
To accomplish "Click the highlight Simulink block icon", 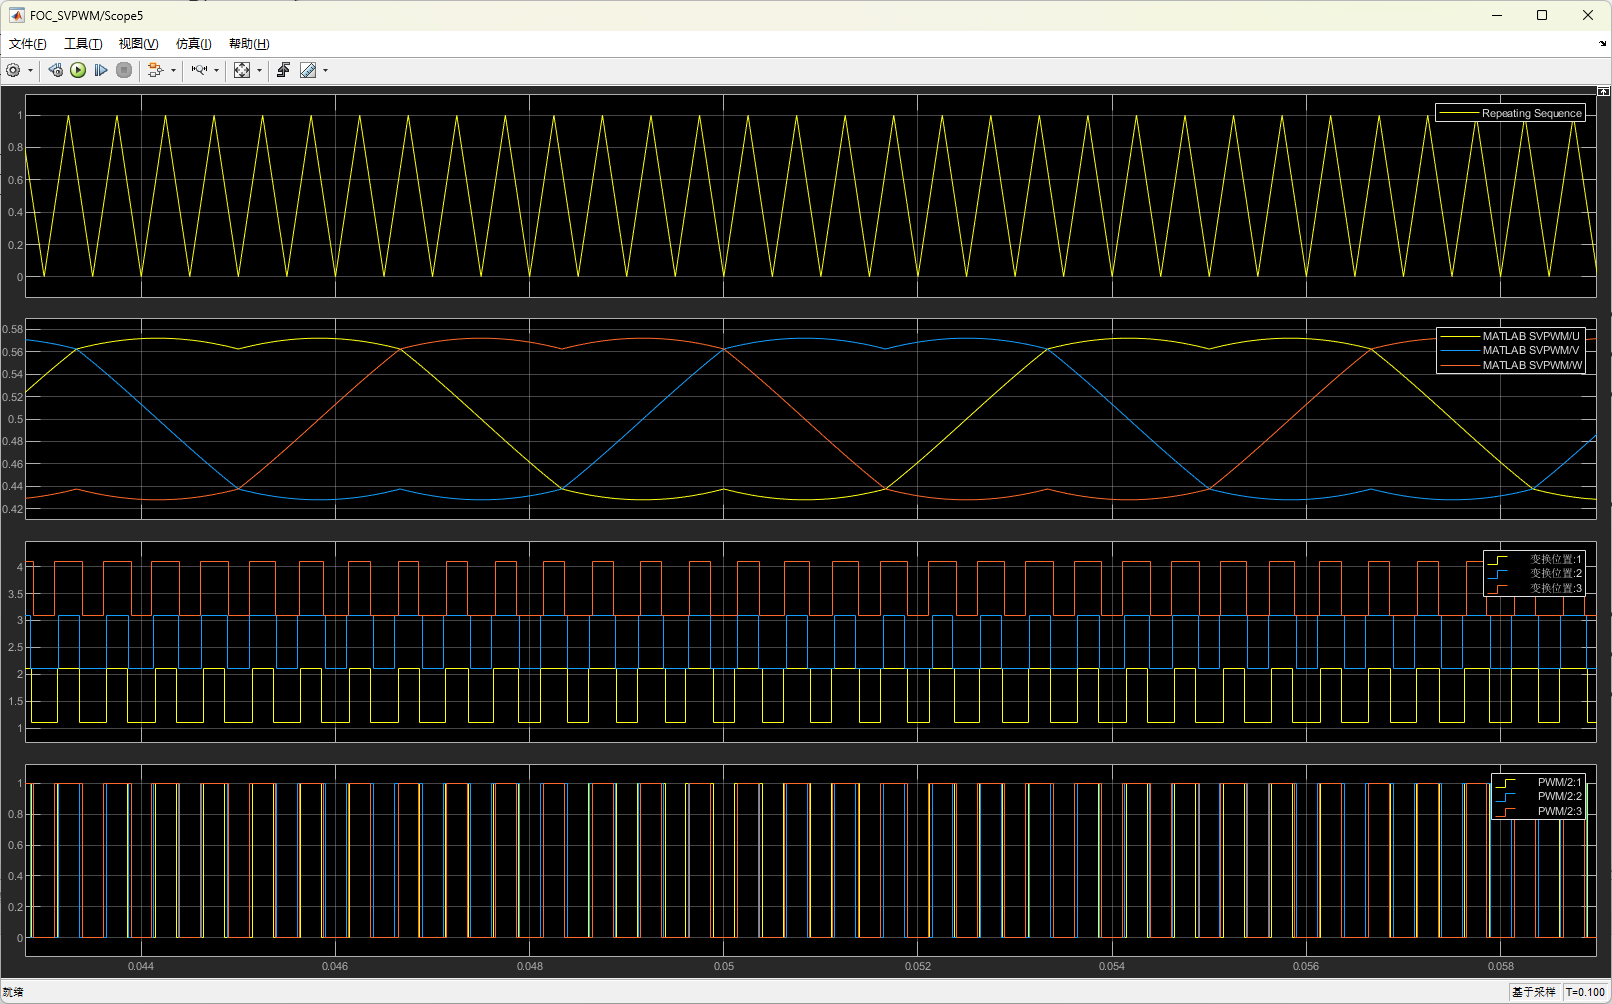I will (x=155, y=70).
